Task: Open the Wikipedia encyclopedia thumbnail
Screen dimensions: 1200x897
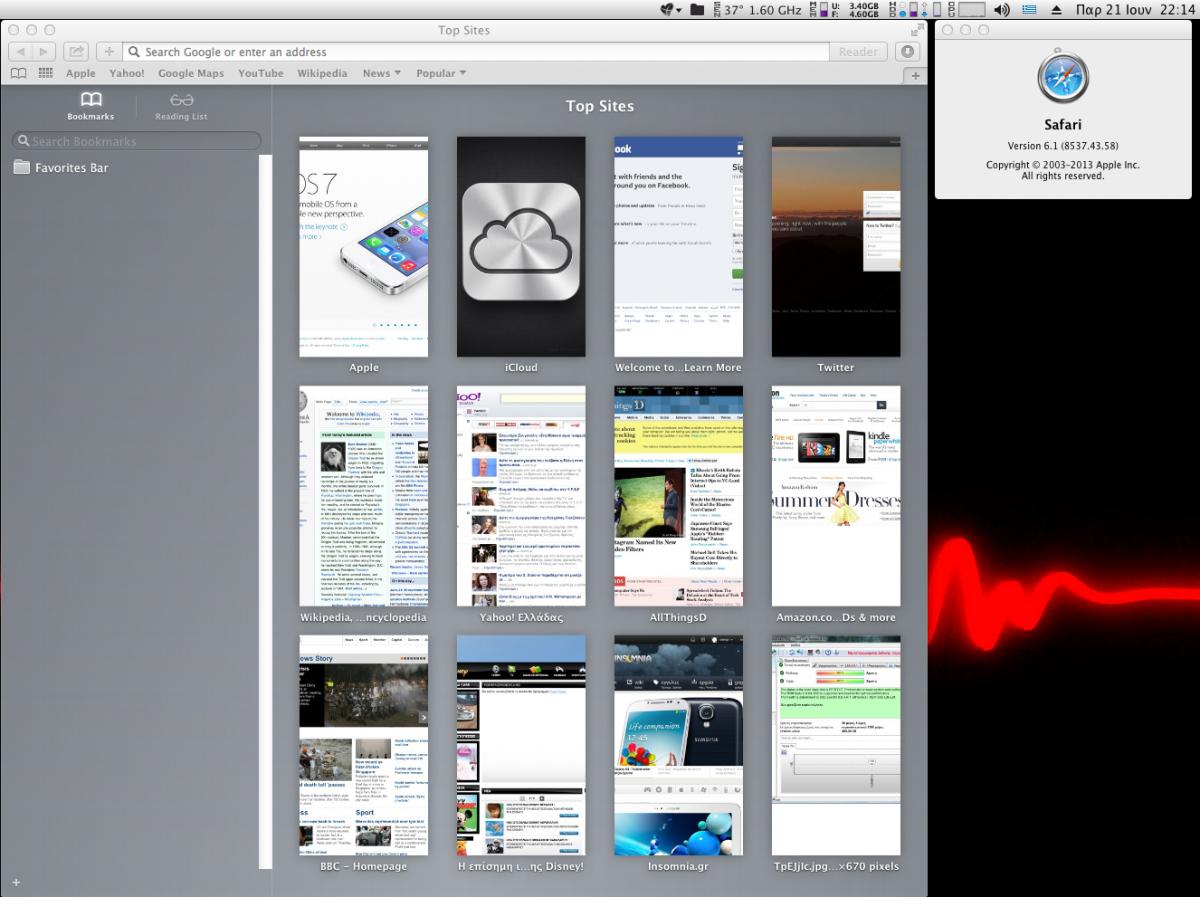Action: click(x=364, y=496)
